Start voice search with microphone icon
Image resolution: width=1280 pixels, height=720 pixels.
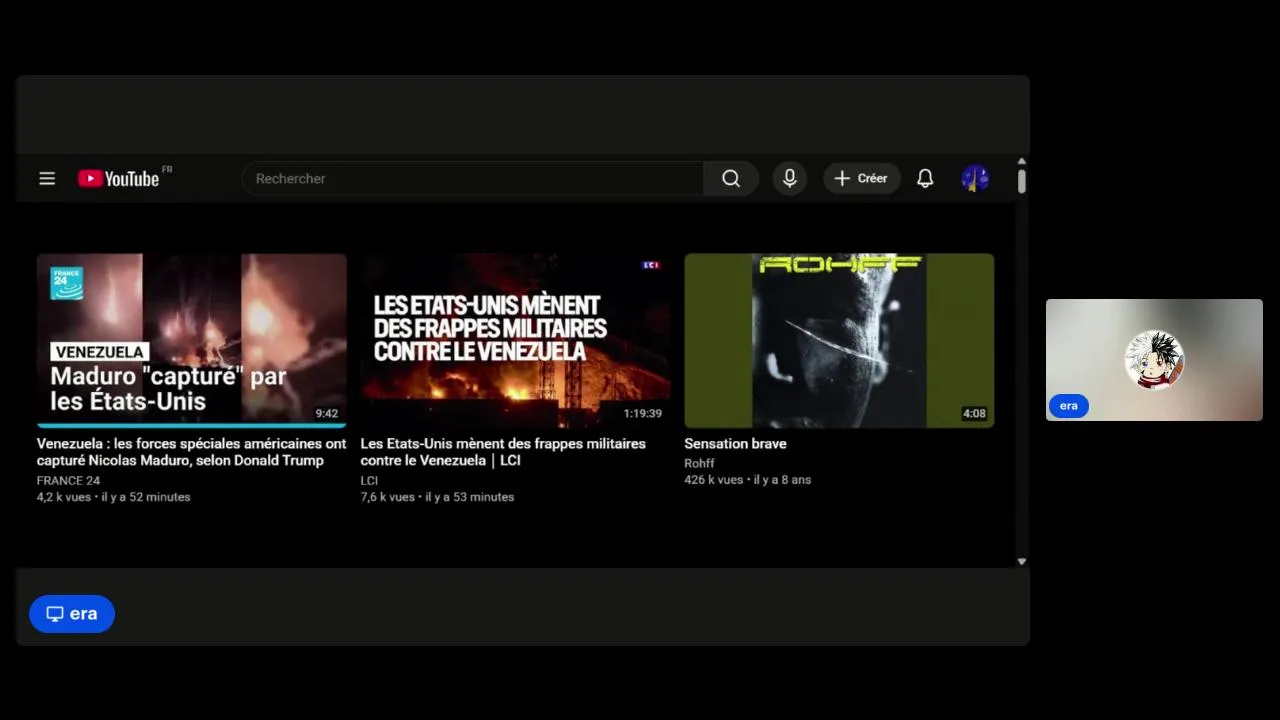[x=790, y=178]
